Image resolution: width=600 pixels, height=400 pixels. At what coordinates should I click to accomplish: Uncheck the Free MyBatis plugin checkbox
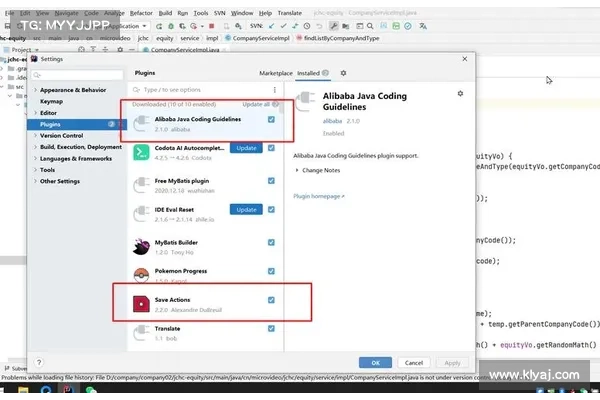point(271,181)
